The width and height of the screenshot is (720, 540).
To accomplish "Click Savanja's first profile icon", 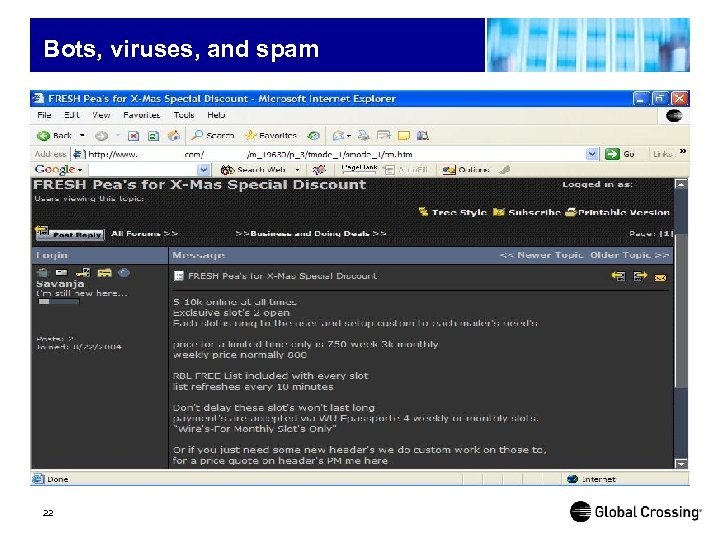I will pos(42,273).
